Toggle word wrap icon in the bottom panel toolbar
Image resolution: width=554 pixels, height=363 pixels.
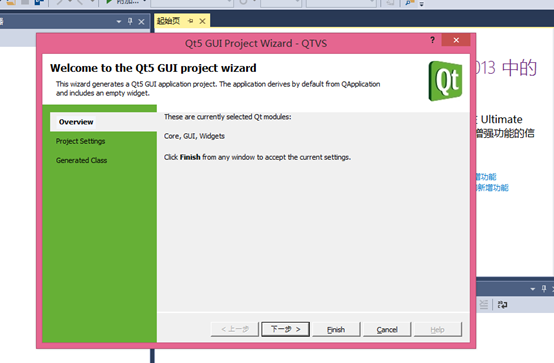click(x=502, y=304)
